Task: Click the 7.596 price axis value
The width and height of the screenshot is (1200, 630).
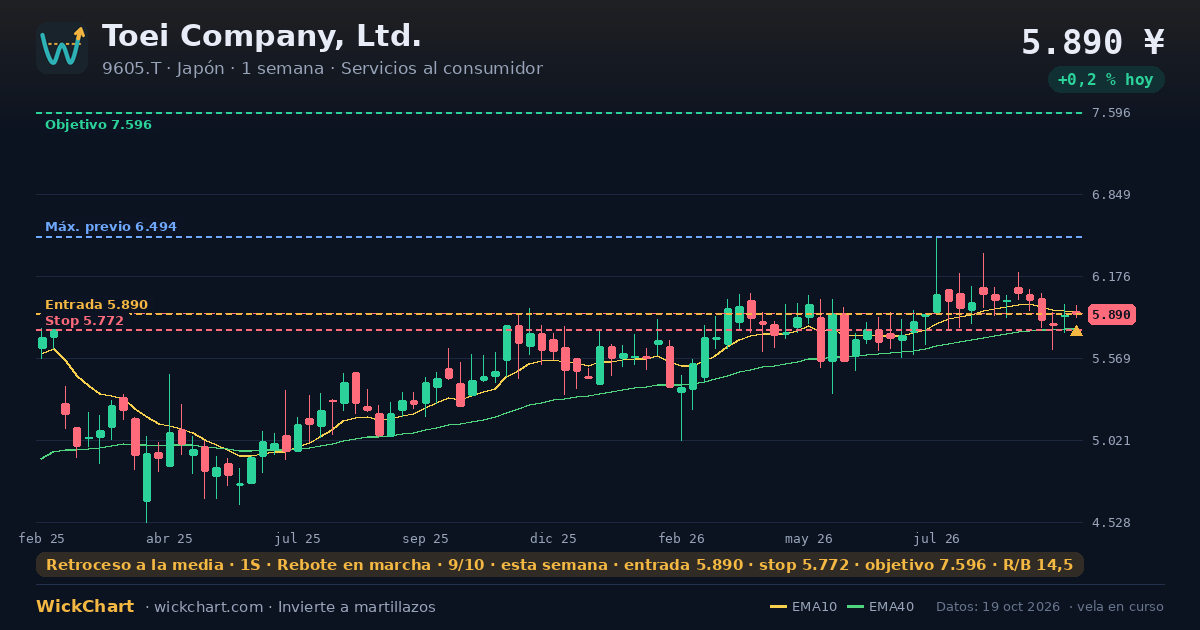Action: click(x=1111, y=113)
